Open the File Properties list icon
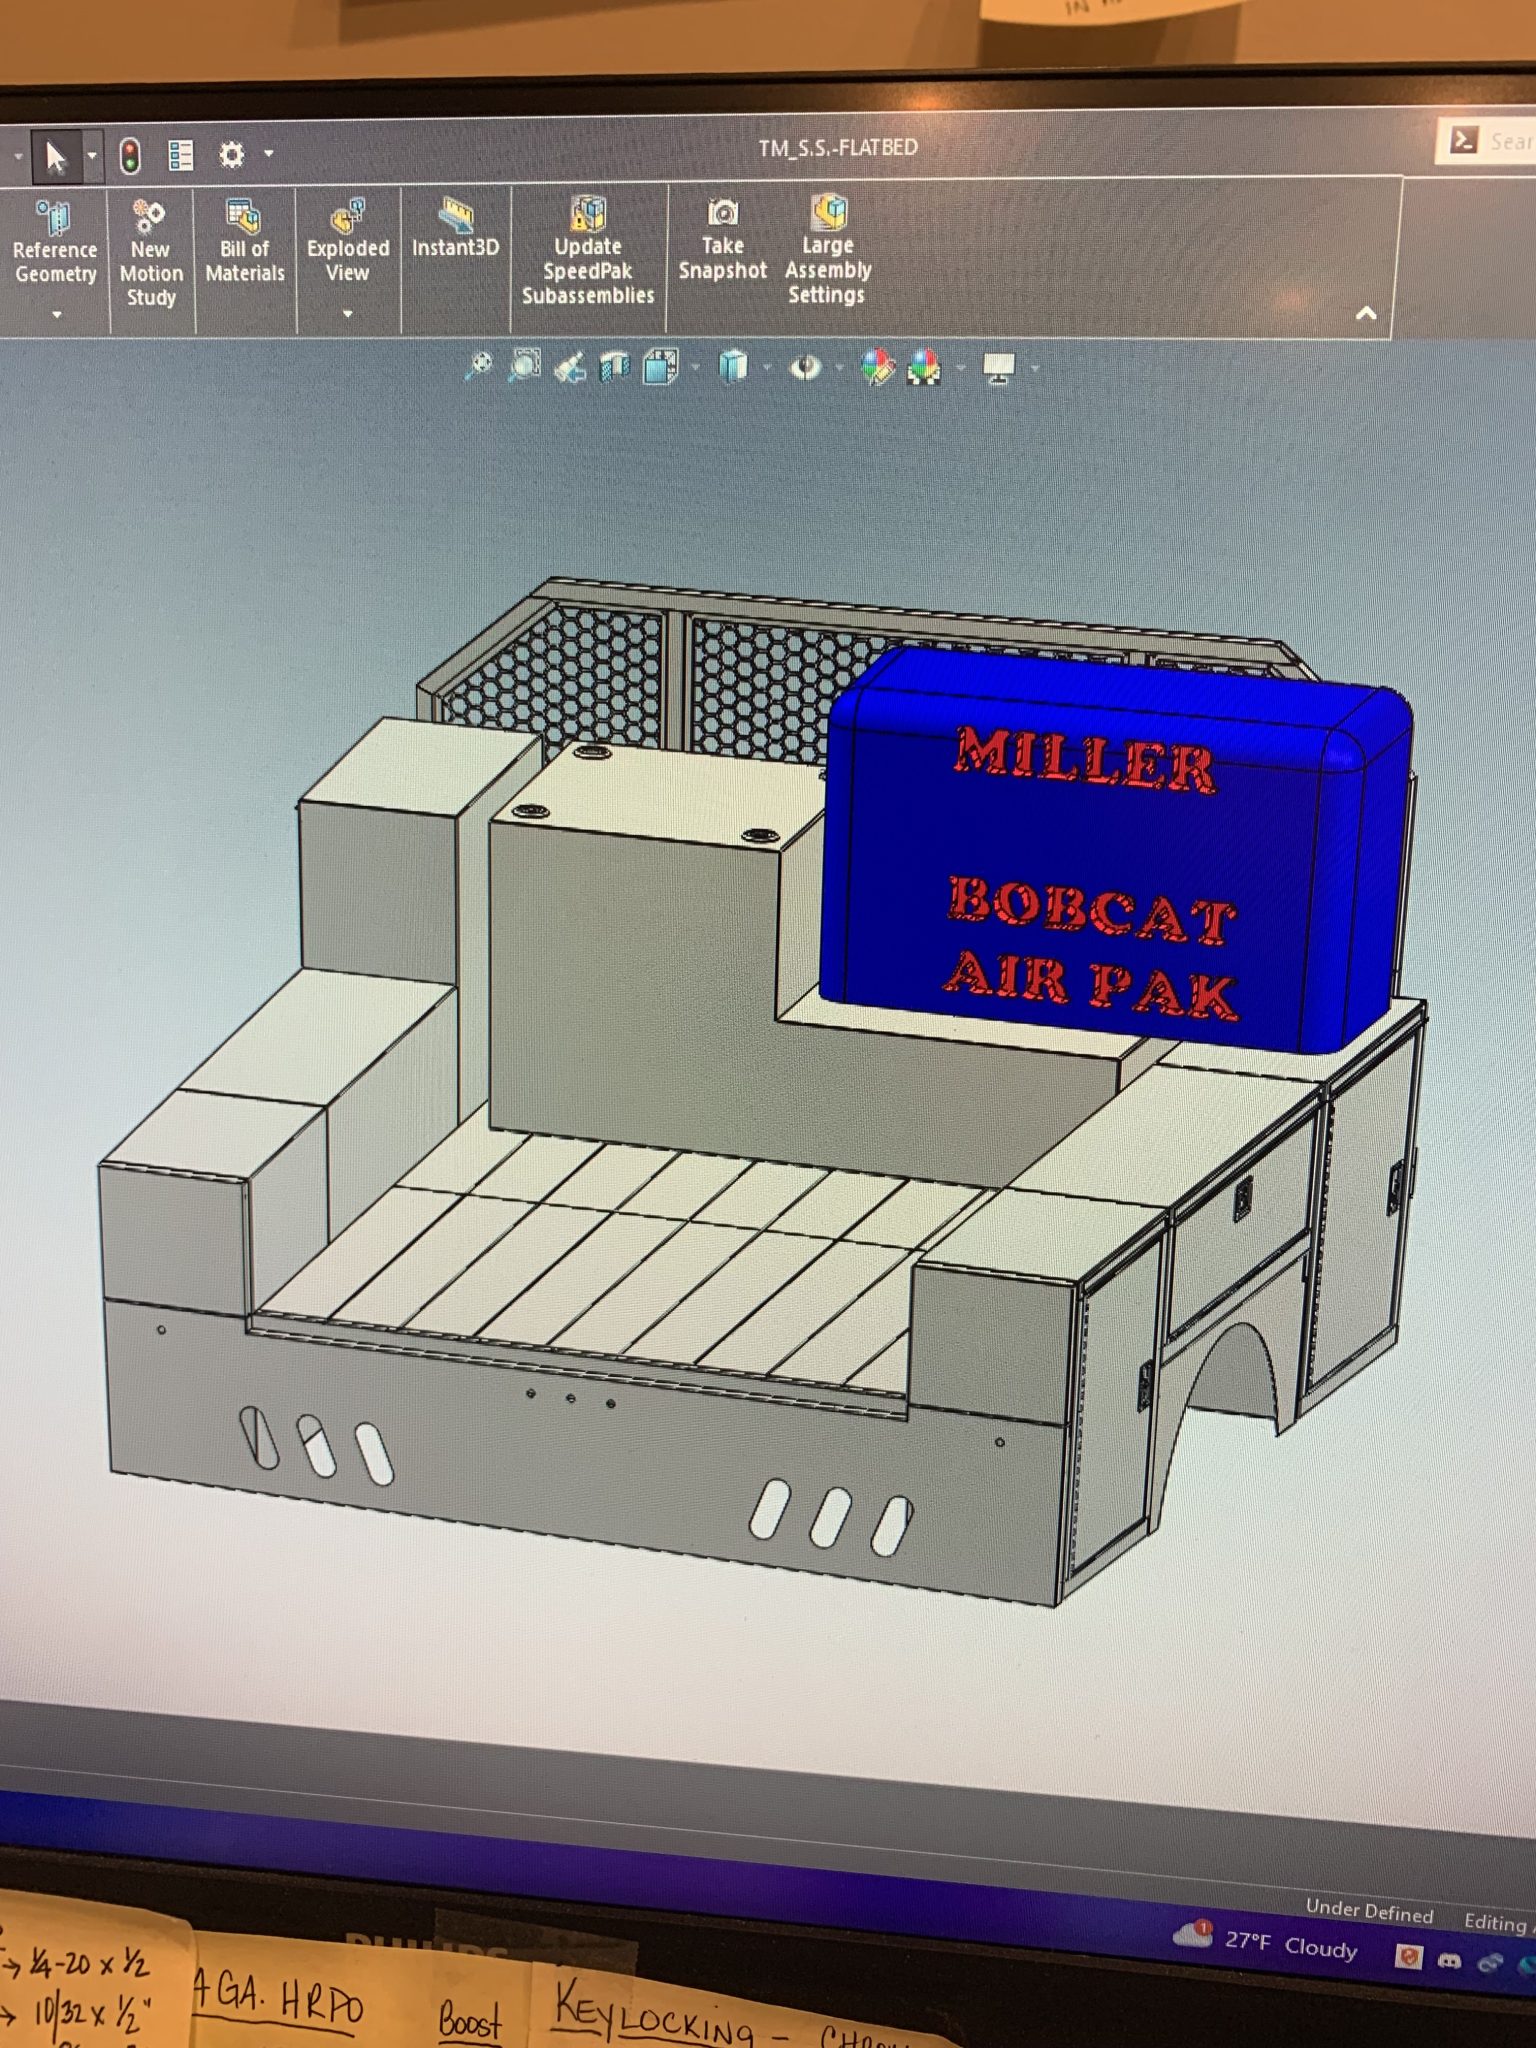The width and height of the screenshot is (1536, 2048). (x=181, y=155)
